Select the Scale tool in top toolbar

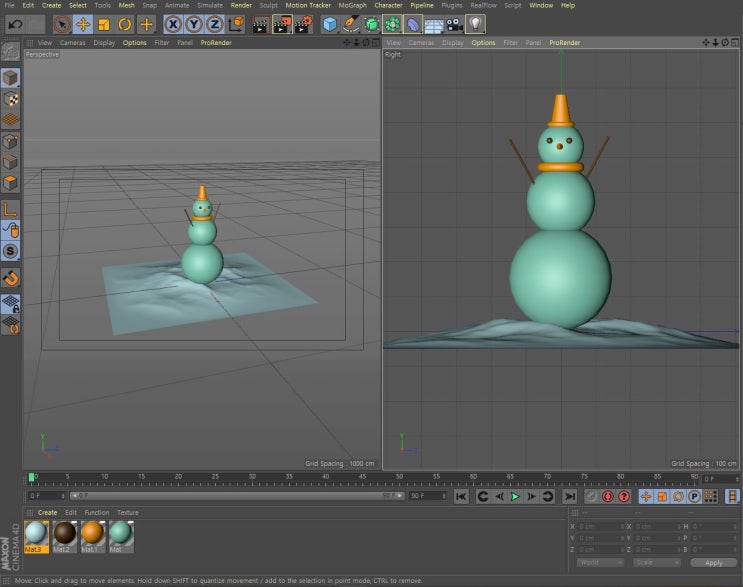104,24
